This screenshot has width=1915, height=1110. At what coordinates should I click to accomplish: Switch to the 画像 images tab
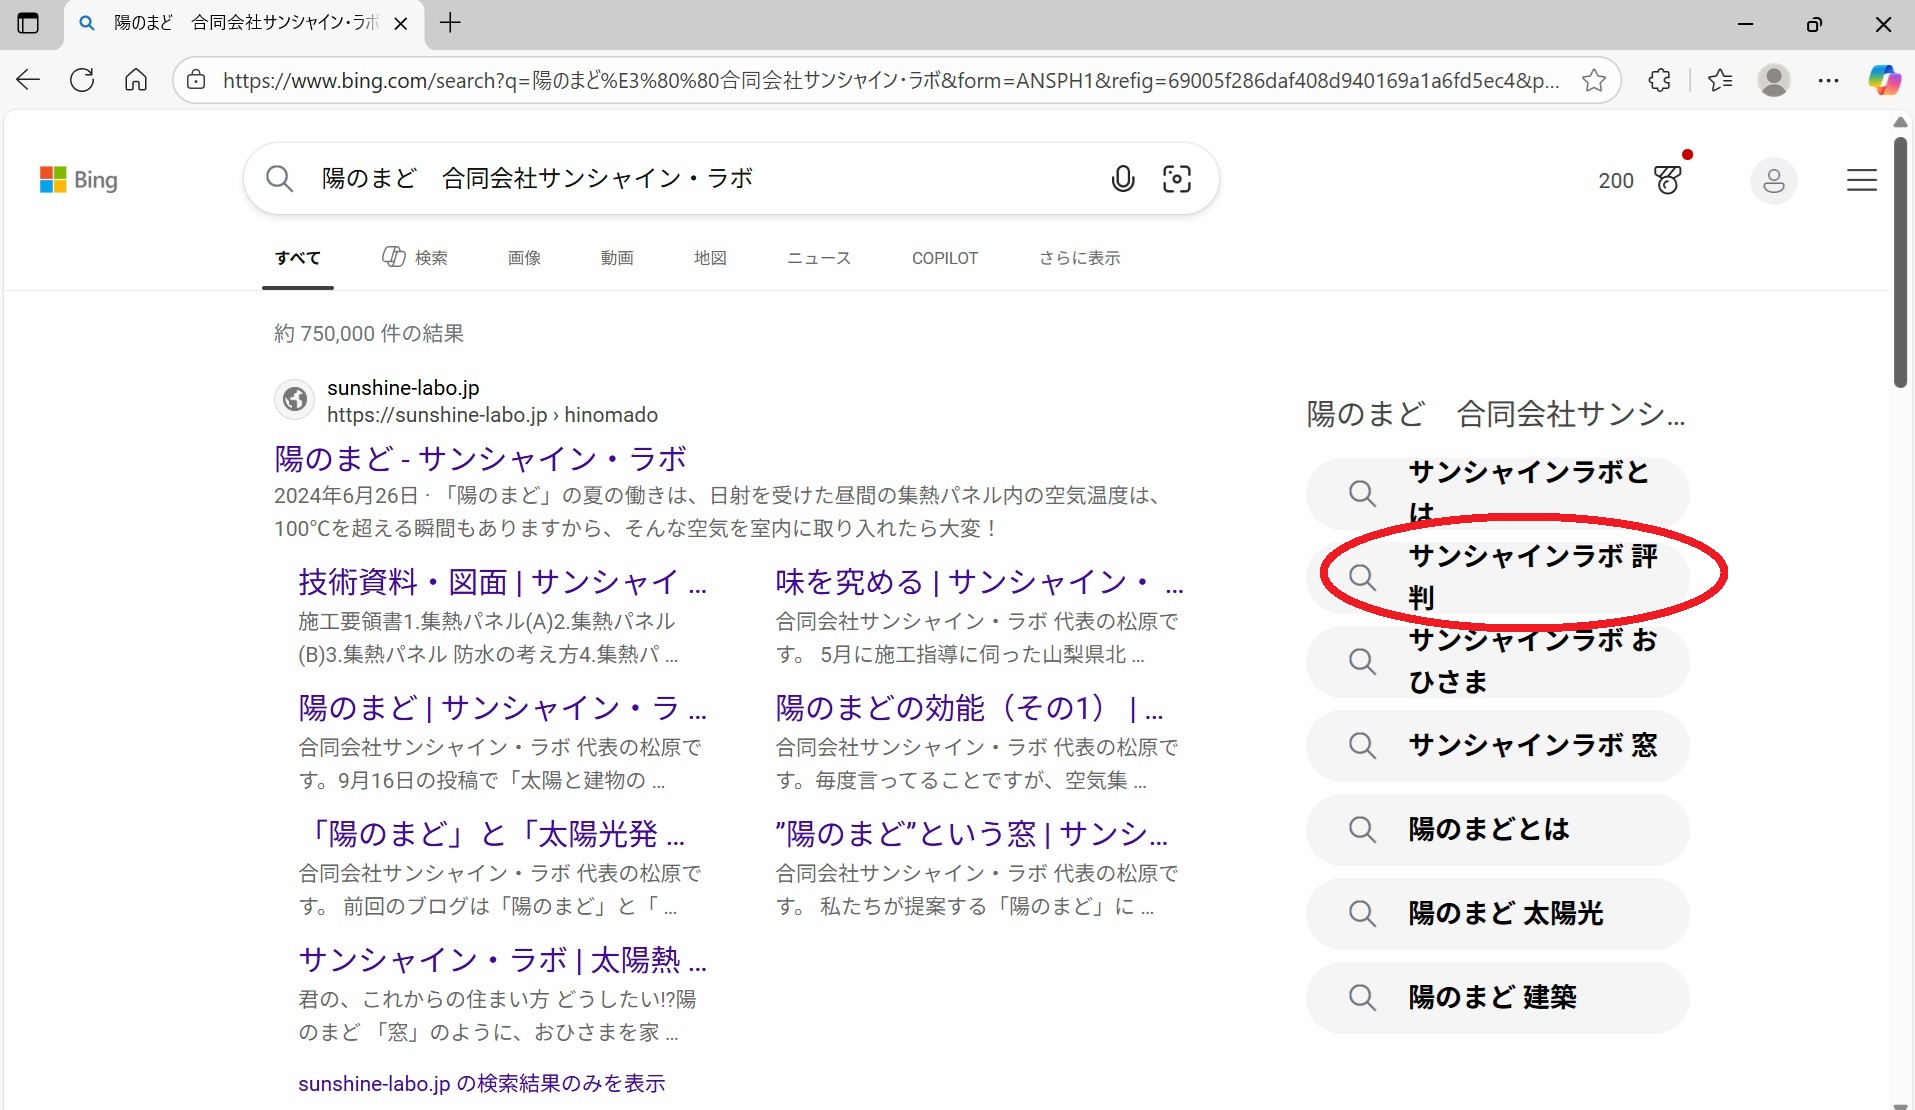[524, 258]
